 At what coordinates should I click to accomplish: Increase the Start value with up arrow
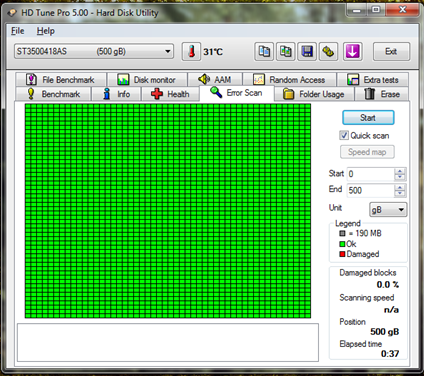click(x=400, y=171)
